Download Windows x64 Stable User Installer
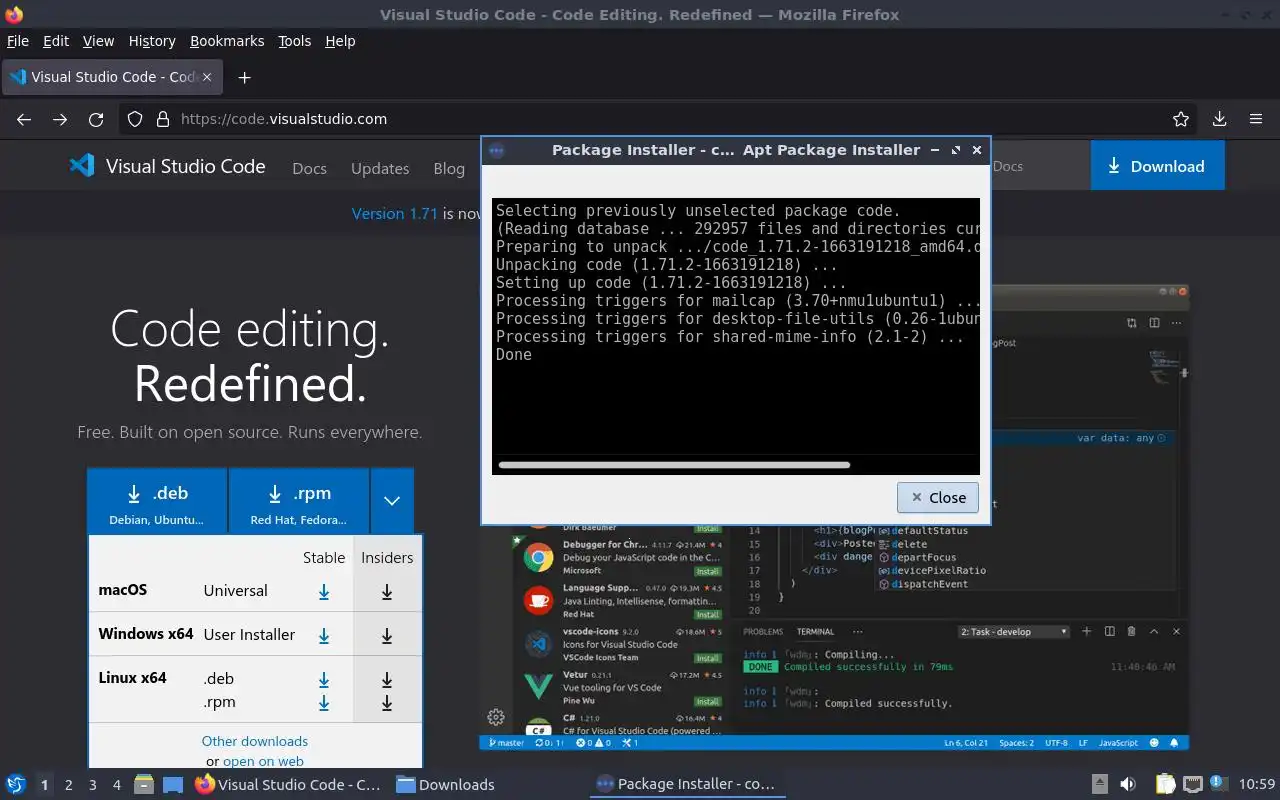The image size is (1280, 800). point(324,635)
